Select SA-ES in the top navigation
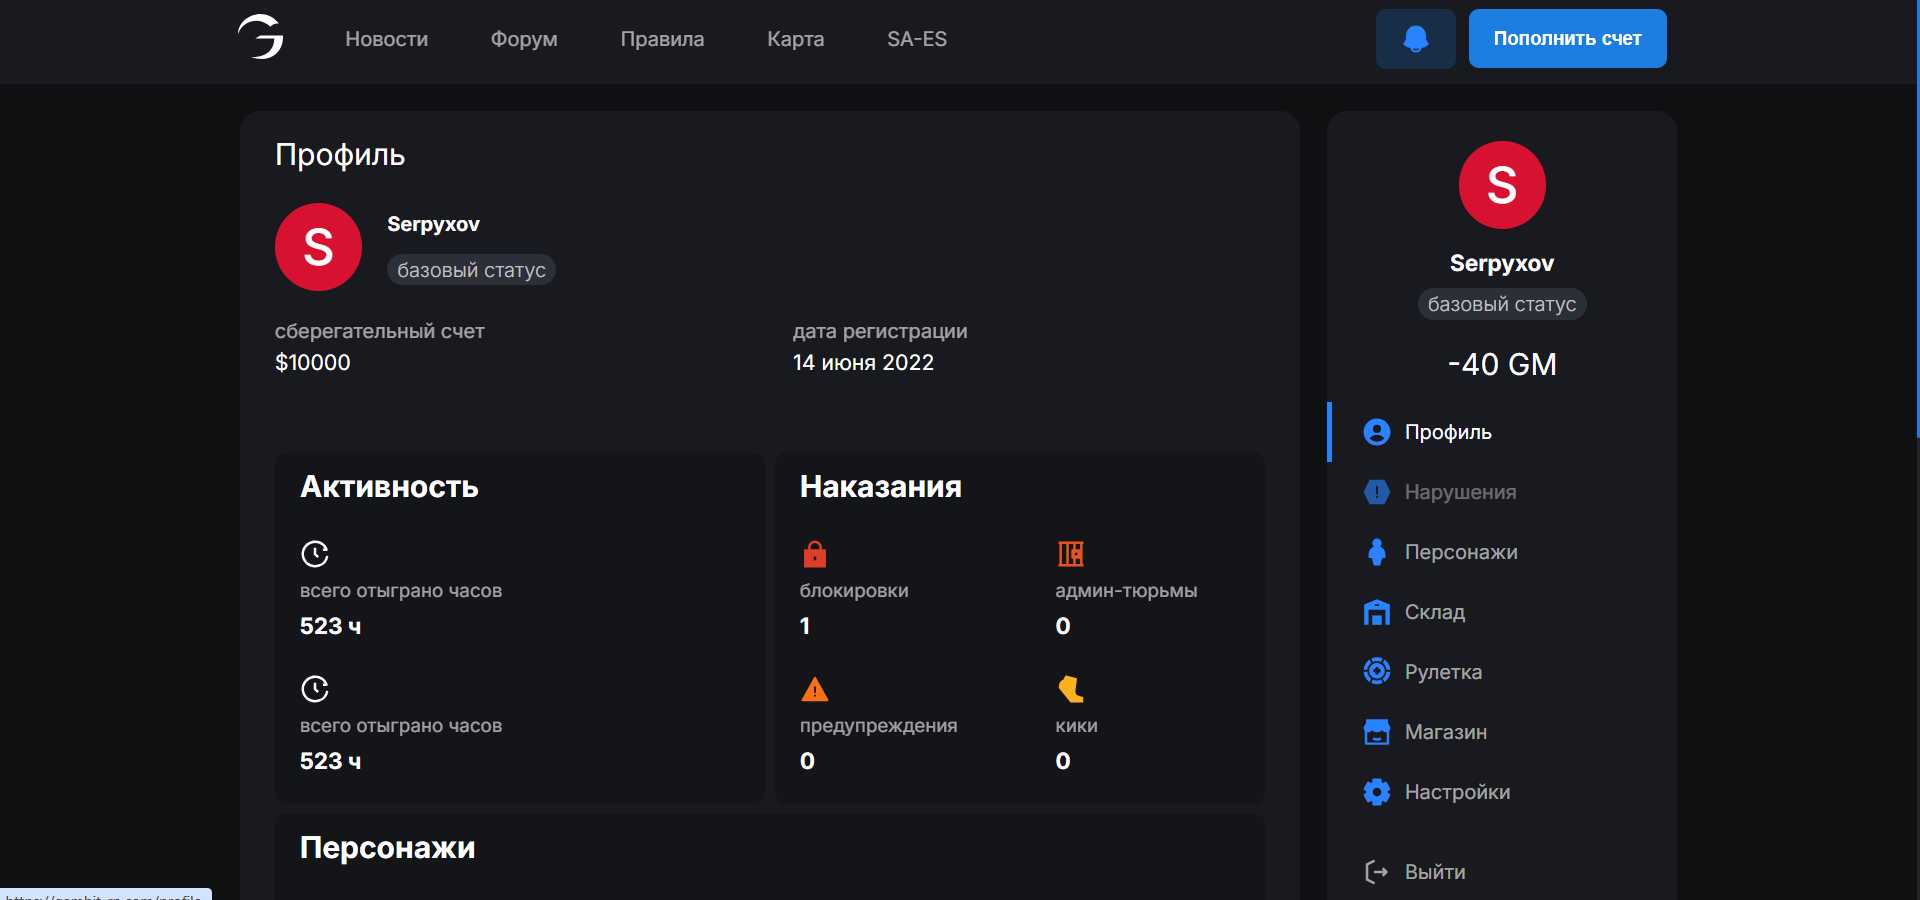 click(x=916, y=39)
